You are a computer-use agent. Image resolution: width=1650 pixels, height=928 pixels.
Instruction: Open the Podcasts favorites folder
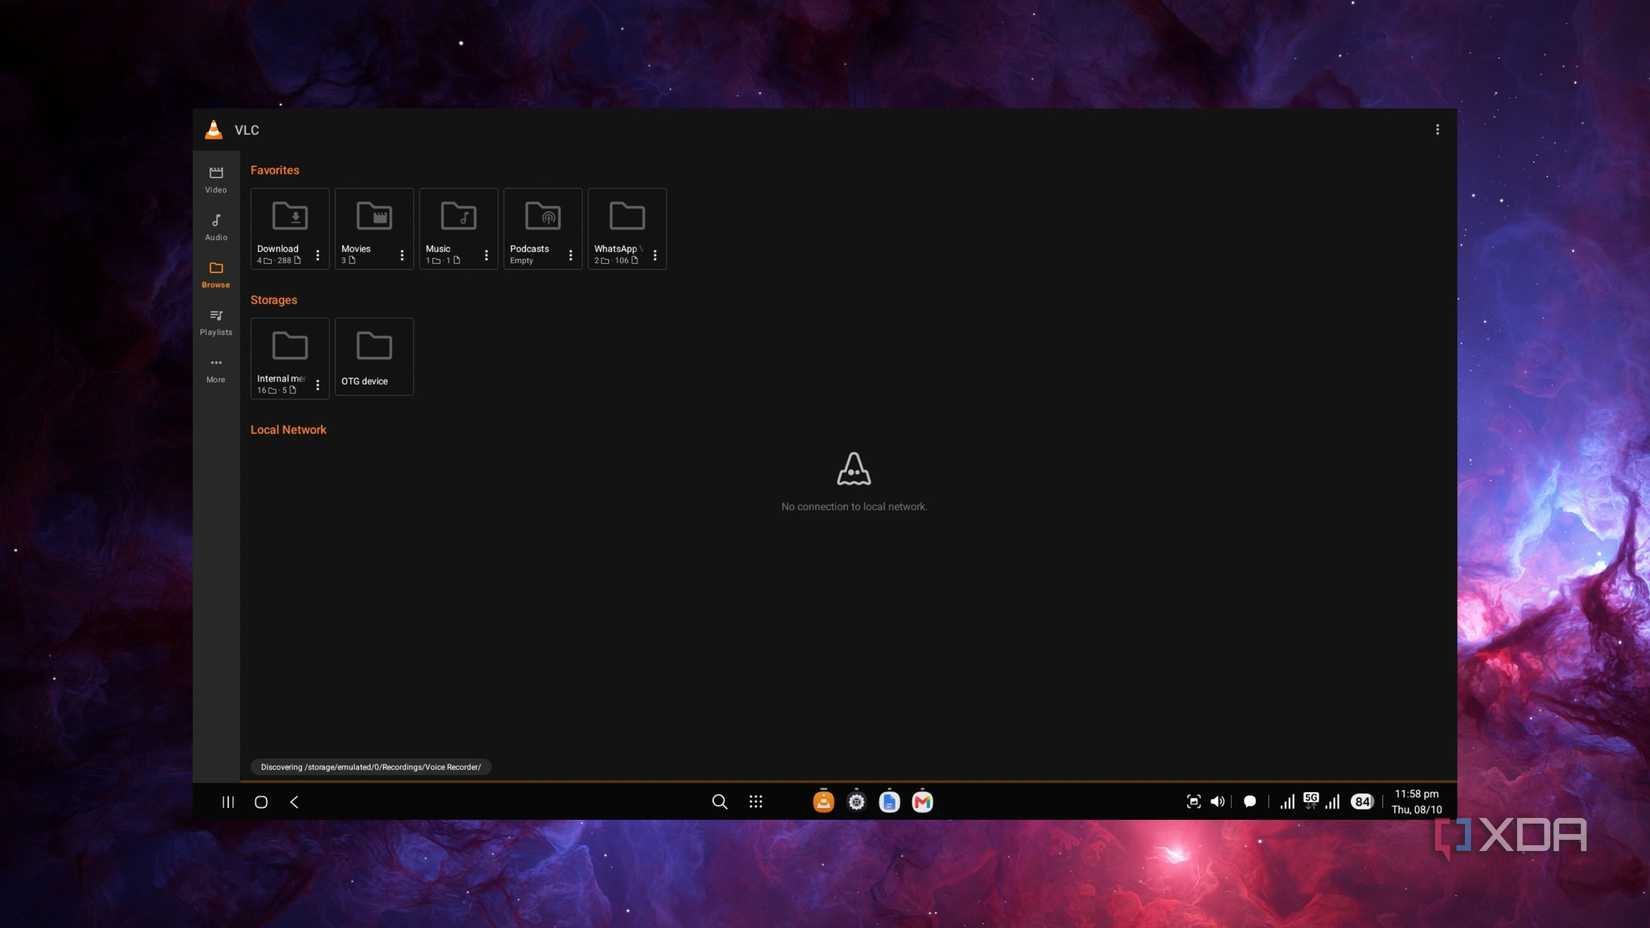pyautogui.click(x=543, y=228)
